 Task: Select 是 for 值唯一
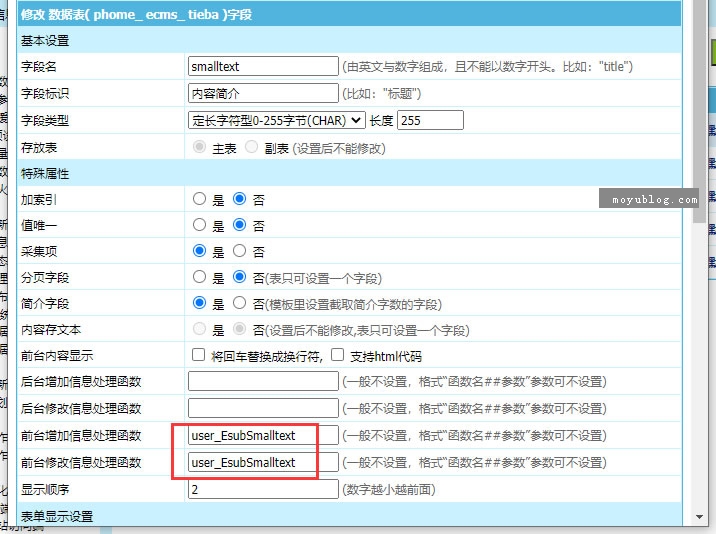200,225
